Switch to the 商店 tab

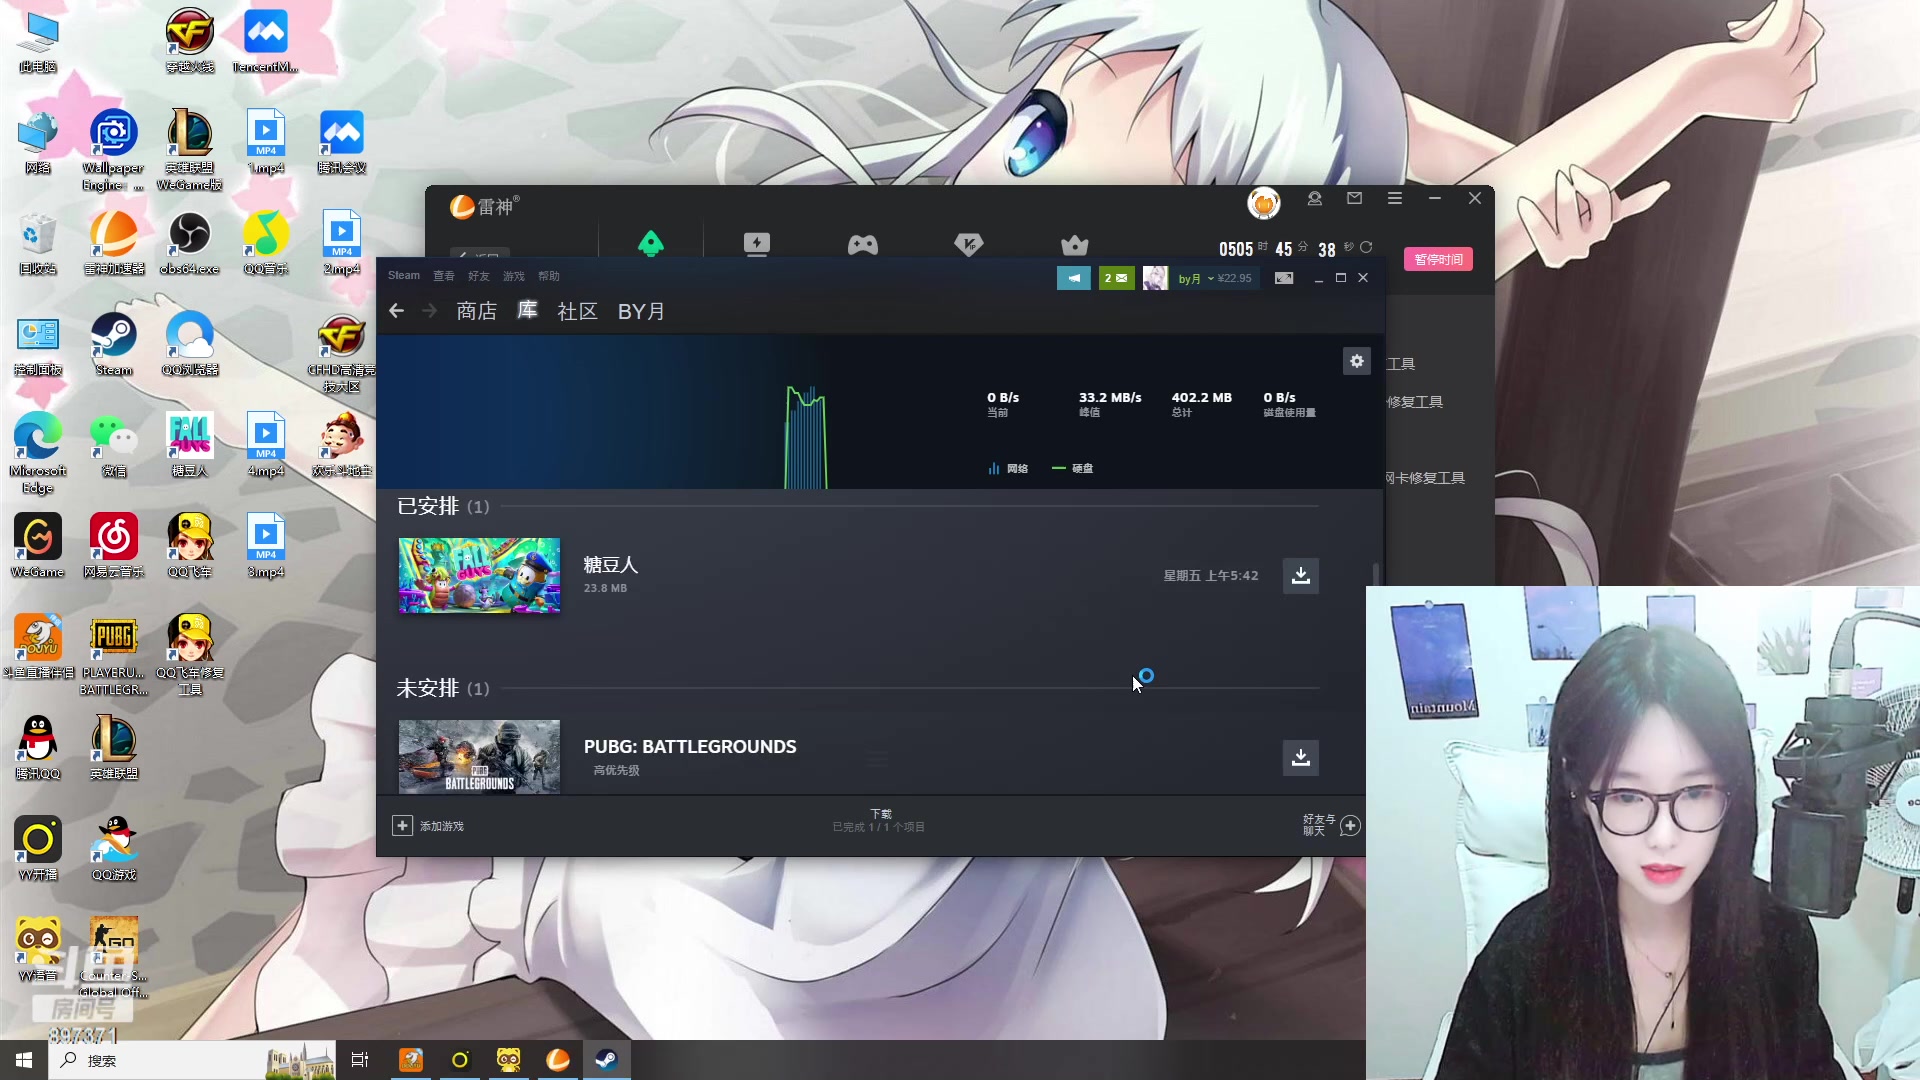pyautogui.click(x=477, y=311)
